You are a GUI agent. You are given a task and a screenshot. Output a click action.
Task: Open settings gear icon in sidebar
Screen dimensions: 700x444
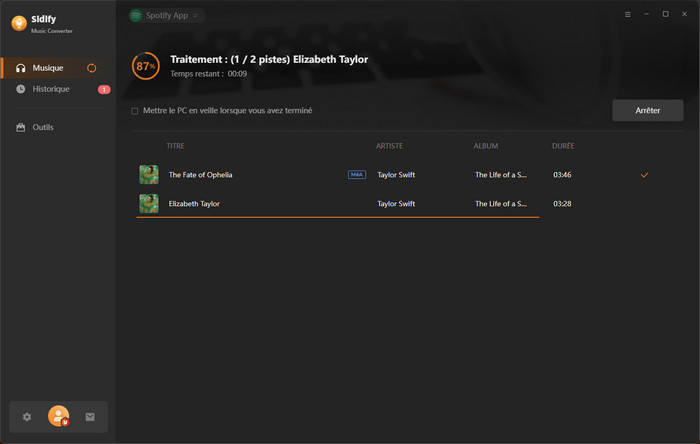[27, 417]
